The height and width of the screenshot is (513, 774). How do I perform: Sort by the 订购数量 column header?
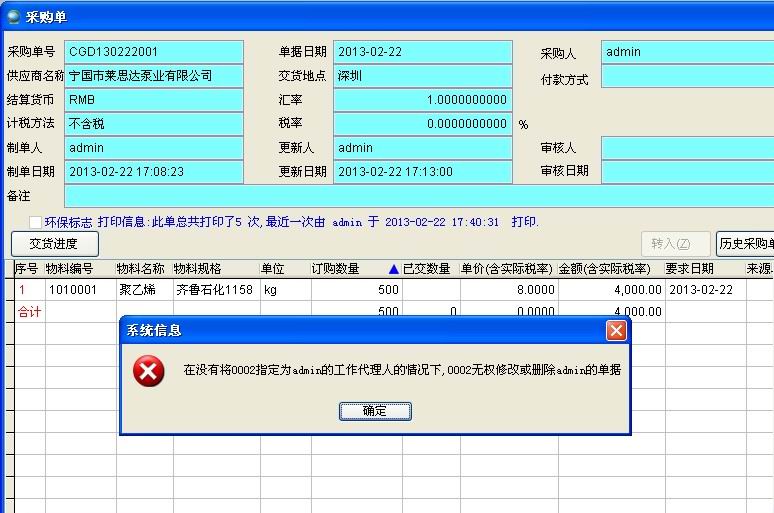[335, 269]
